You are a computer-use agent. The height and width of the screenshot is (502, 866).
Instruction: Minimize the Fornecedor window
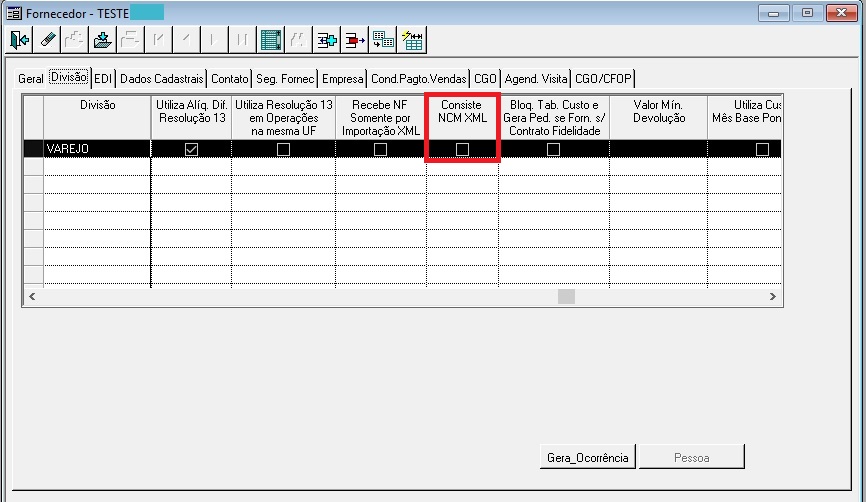tap(773, 13)
